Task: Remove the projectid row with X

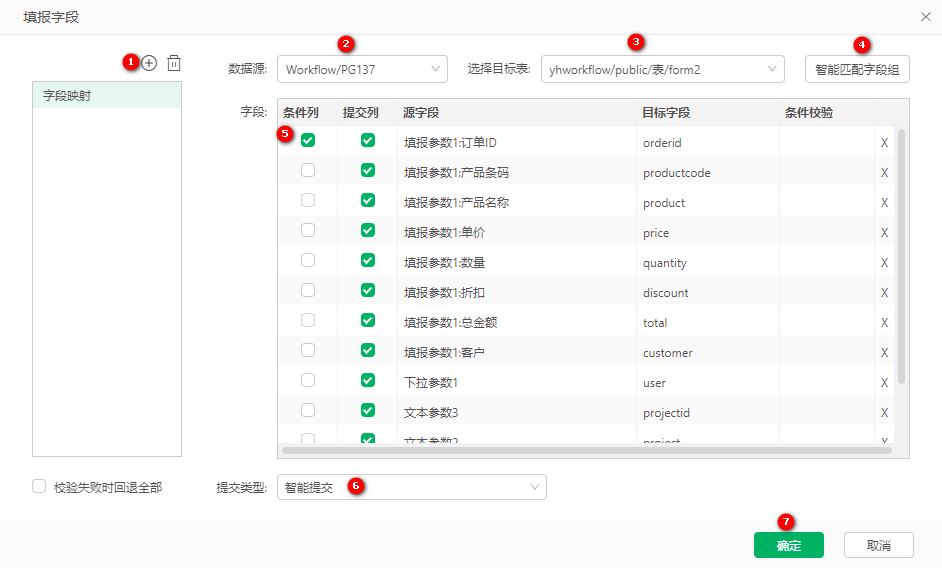Action: click(x=884, y=413)
